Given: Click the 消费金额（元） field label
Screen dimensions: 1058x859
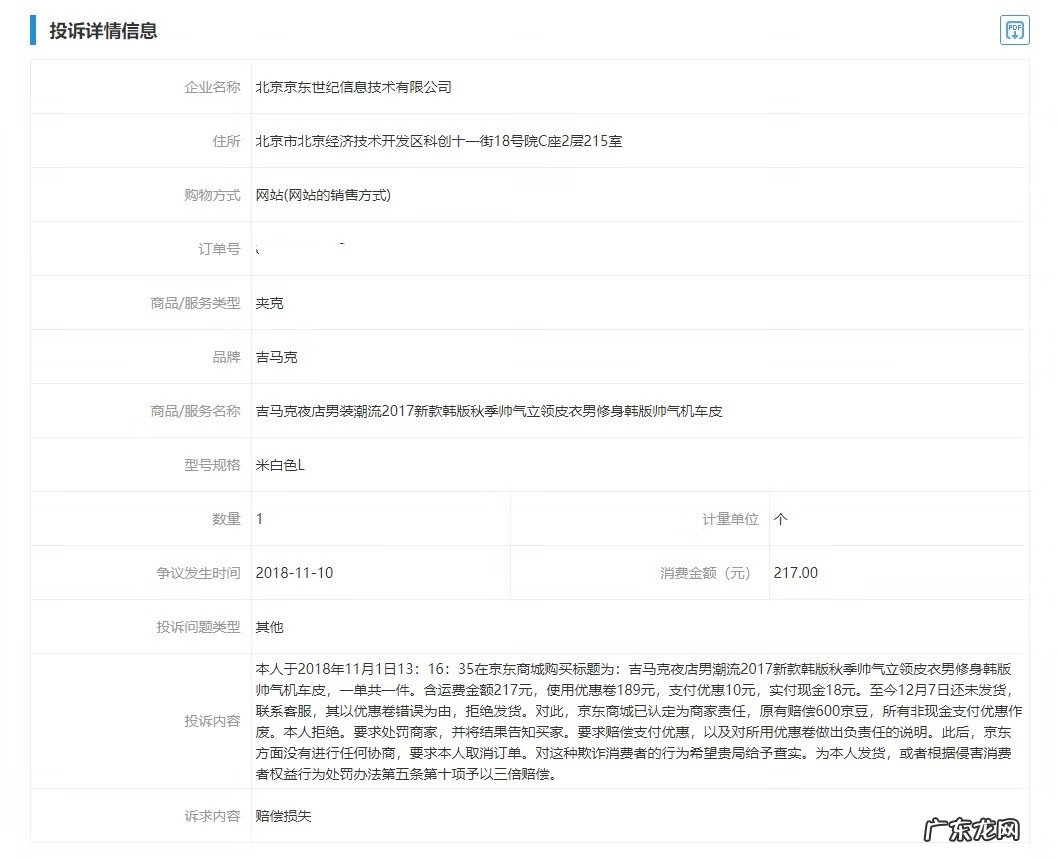Looking at the screenshot, I should [704, 573].
